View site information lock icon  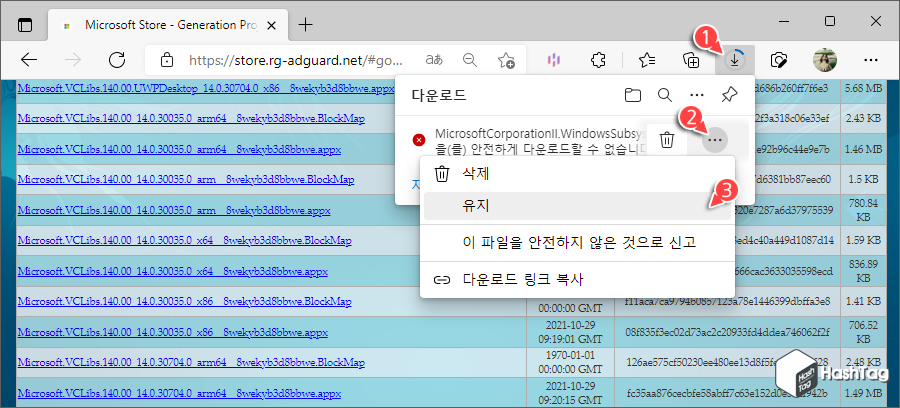pos(166,60)
